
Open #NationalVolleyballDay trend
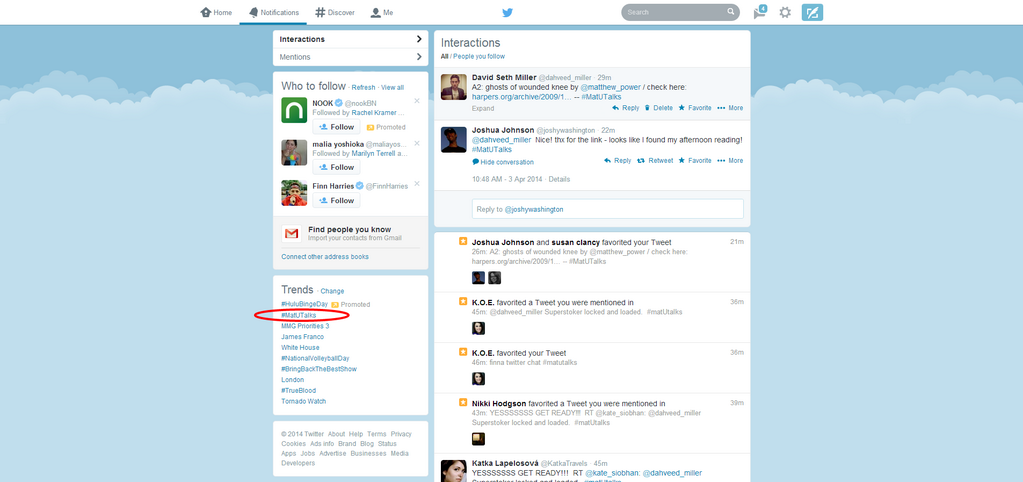click(315, 359)
